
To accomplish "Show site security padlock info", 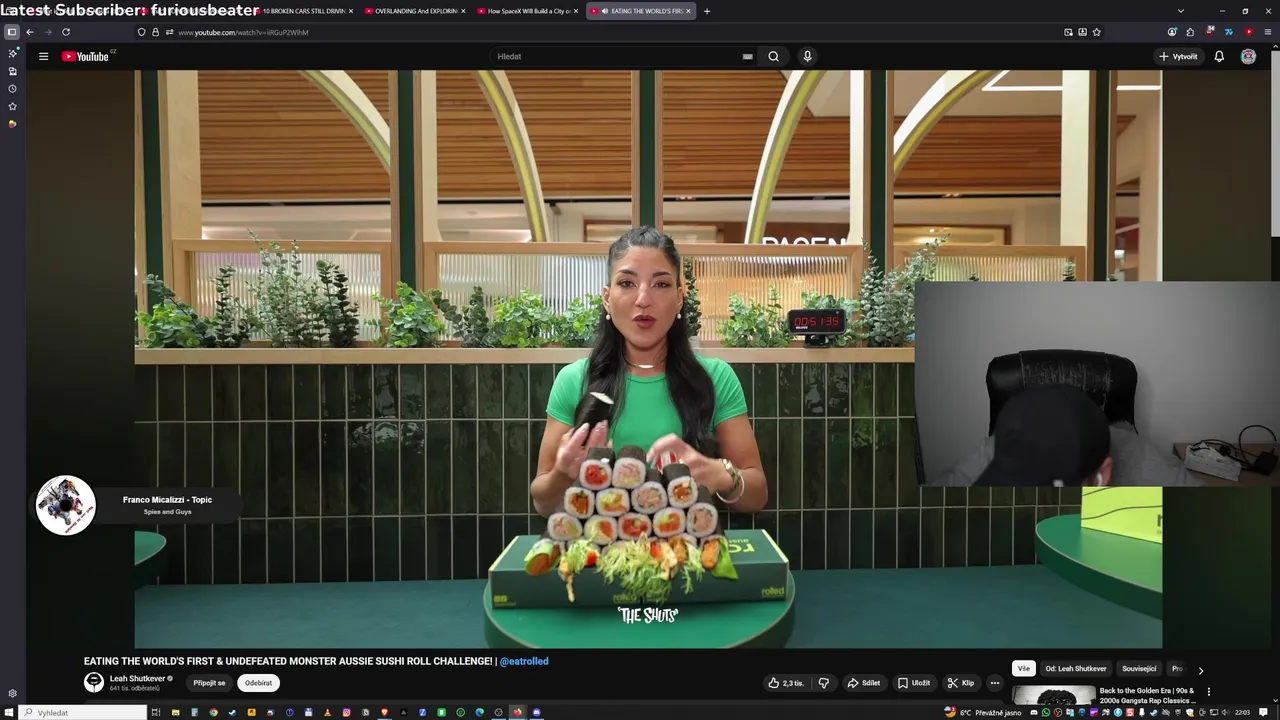I will coord(155,32).
